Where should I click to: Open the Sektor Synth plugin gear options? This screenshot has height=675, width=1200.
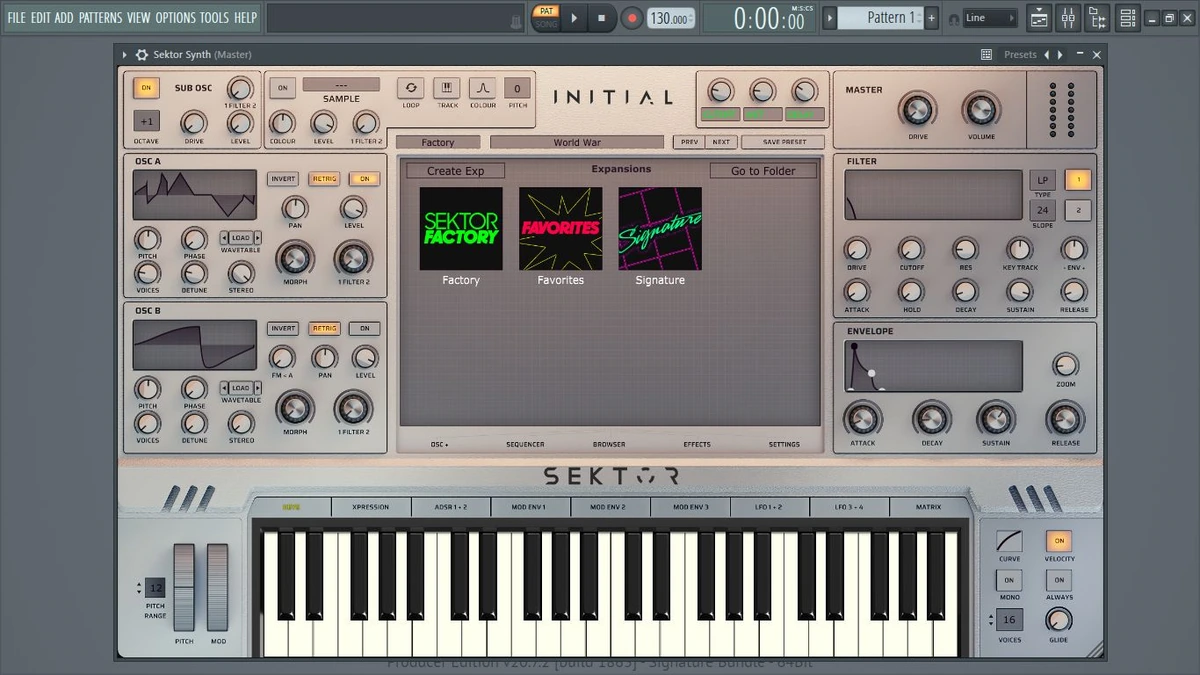click(142, 55)
